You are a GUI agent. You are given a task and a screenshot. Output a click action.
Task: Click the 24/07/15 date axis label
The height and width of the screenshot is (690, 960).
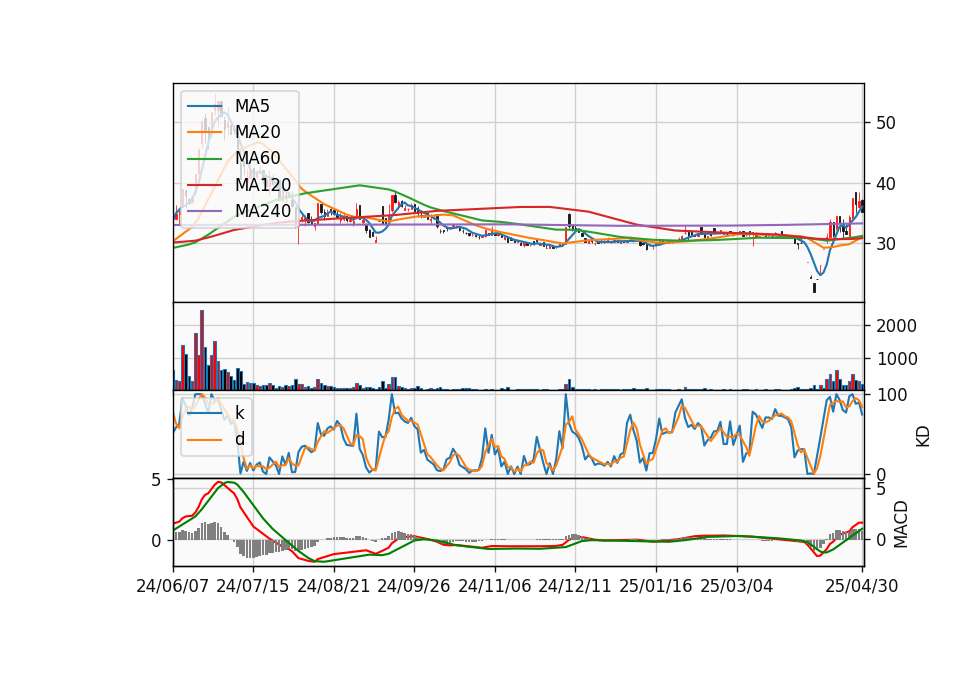(252, 587)
